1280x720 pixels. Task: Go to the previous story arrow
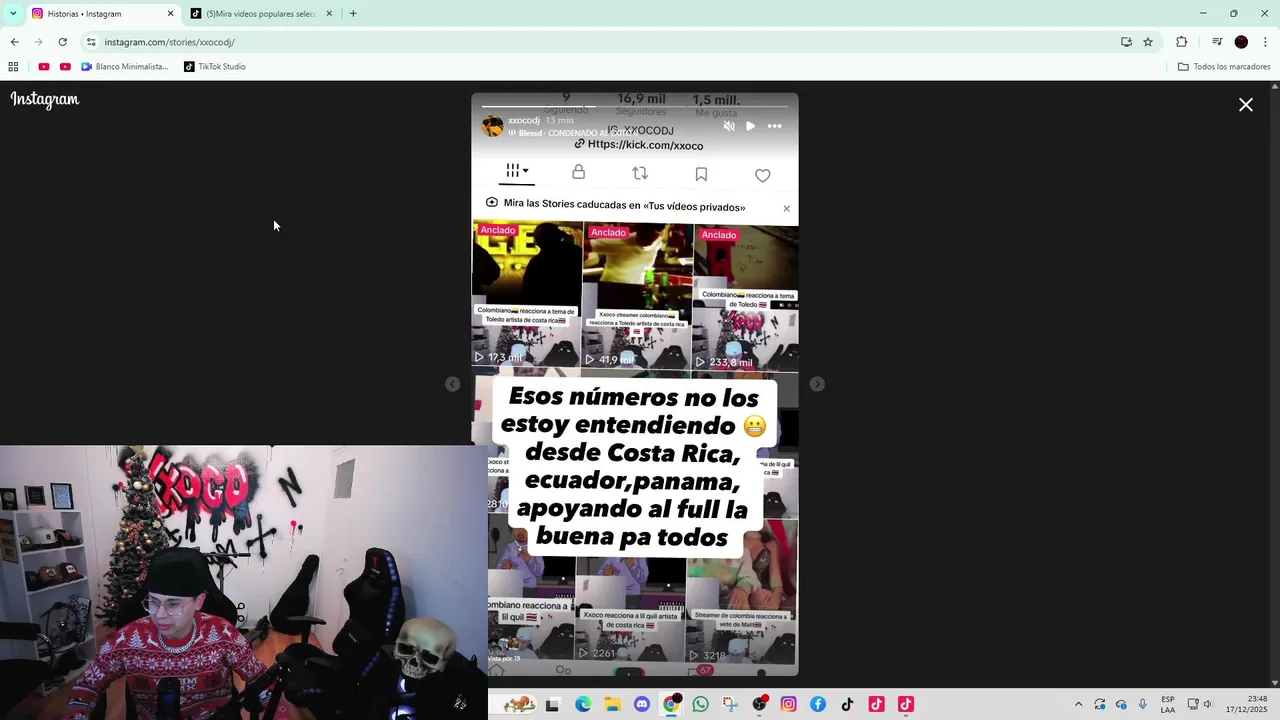coord(453,384)
